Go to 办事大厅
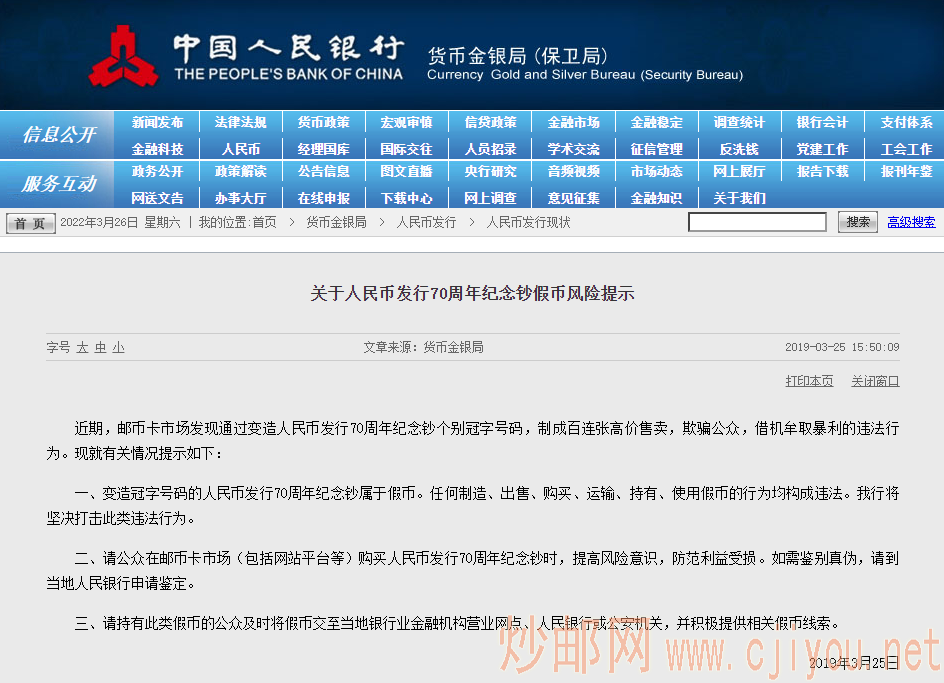The height and width of the screenshot is (683, 944). tap(240, 198)
